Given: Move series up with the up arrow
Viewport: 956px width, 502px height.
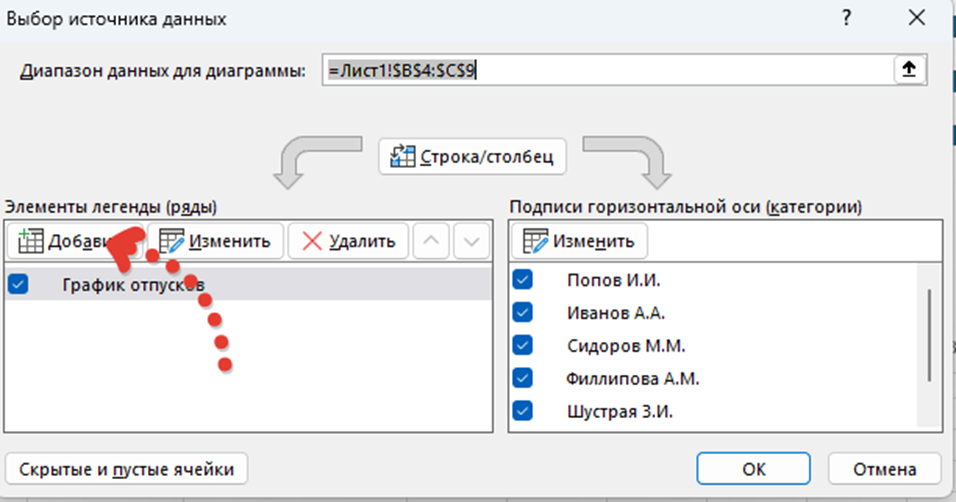Looking at the screenshot, I should [431, 241].
